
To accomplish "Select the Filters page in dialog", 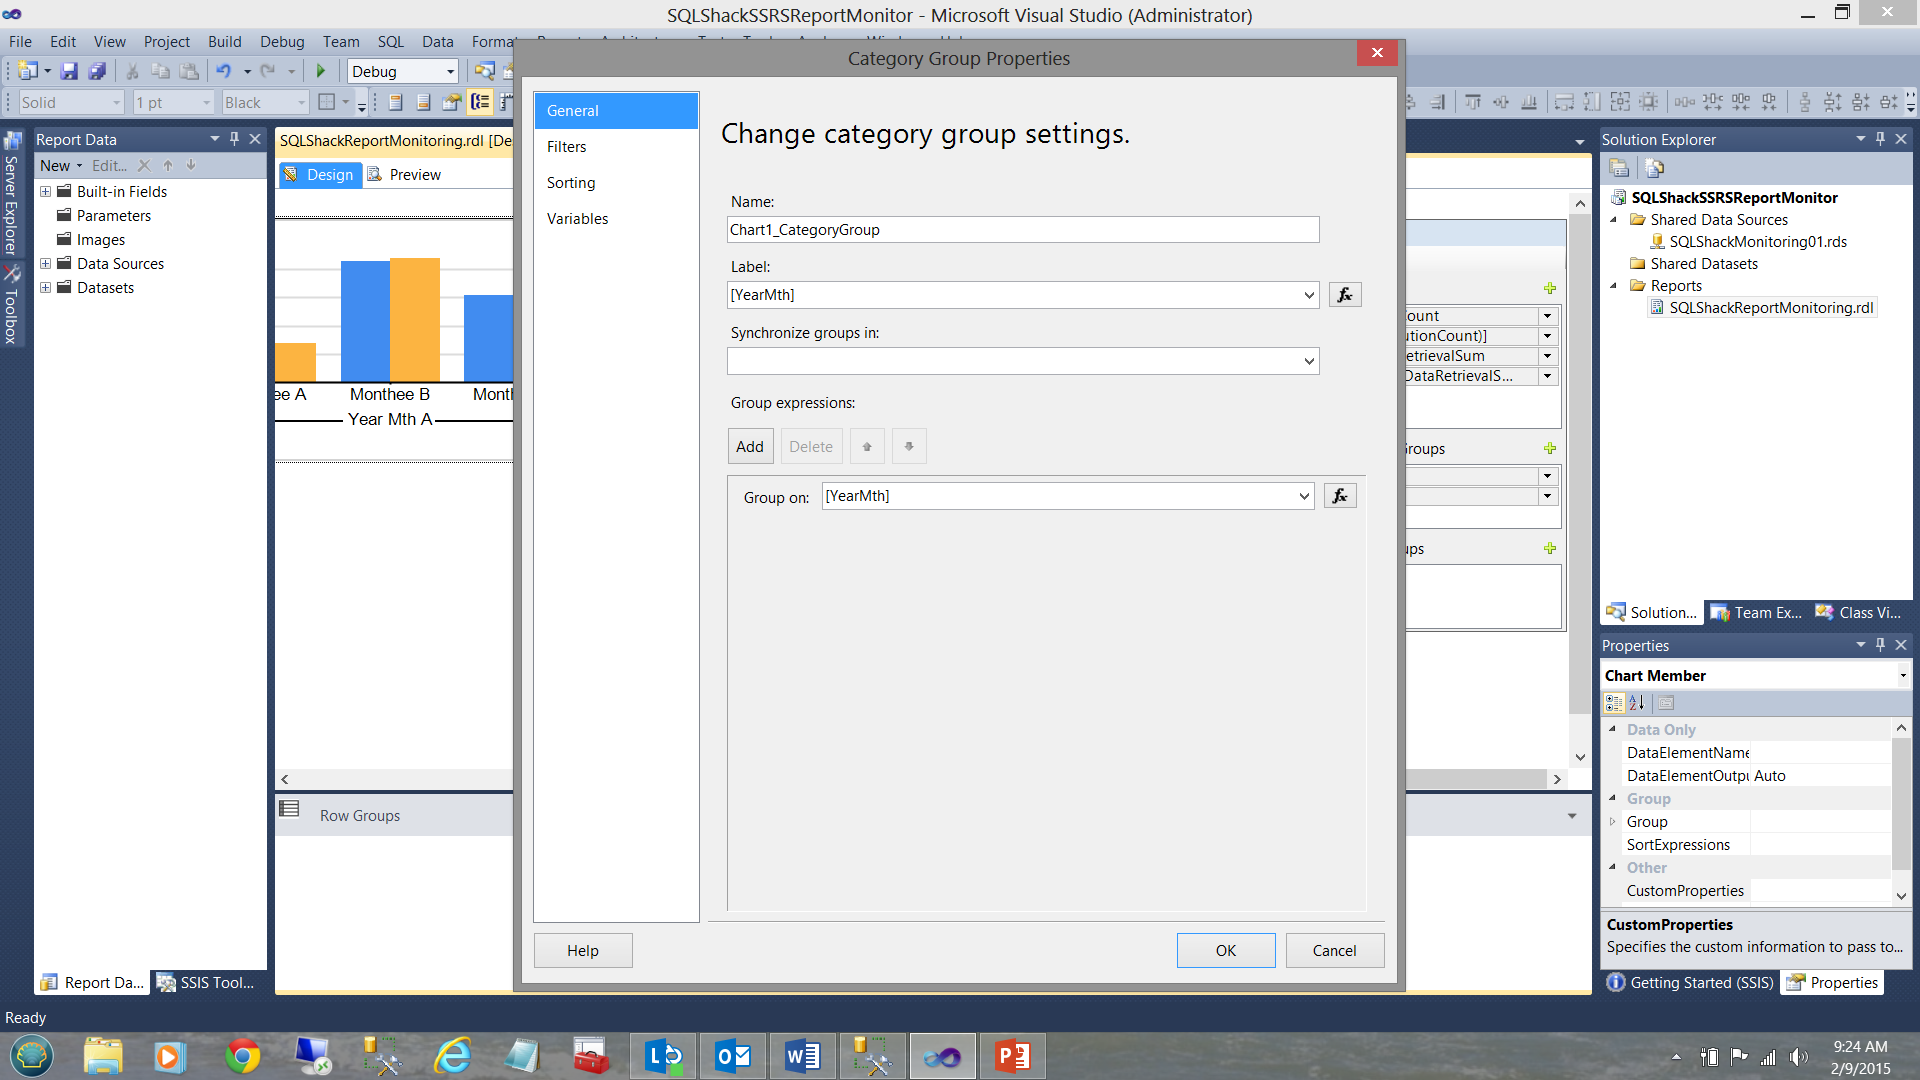I will 567,147.
